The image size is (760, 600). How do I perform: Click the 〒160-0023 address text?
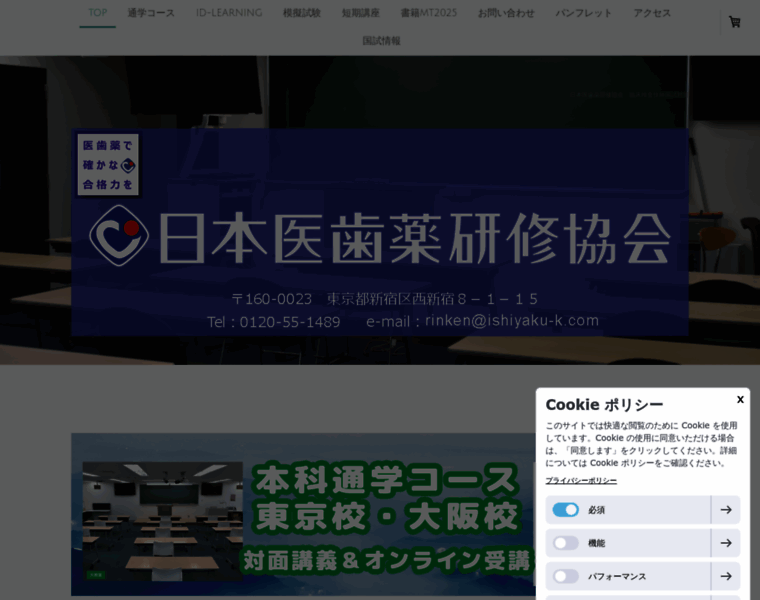click(384, 299)
